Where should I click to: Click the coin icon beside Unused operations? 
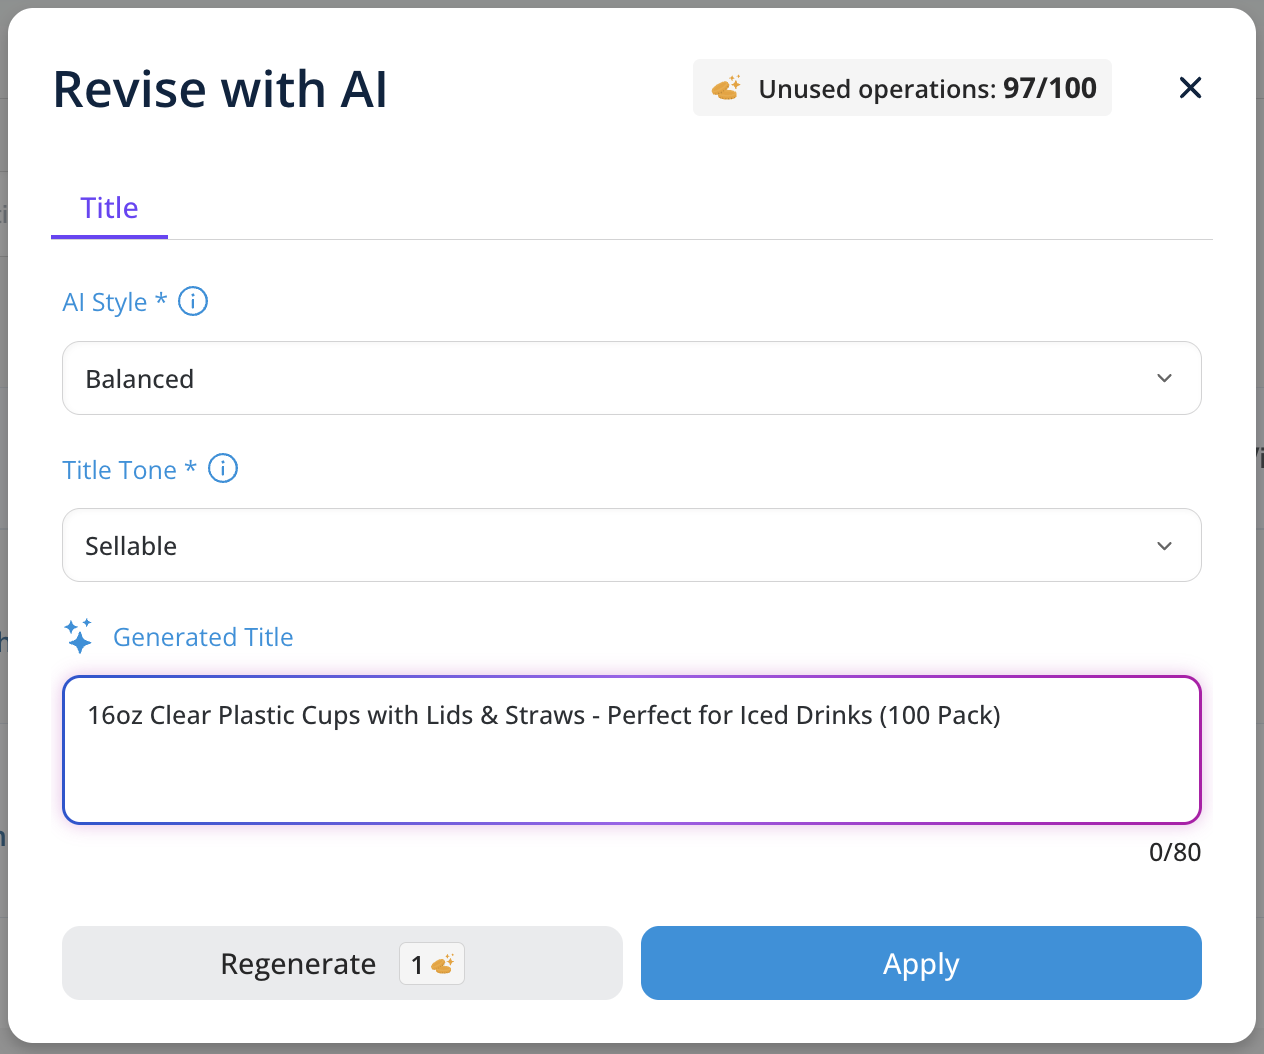(x=726, y=88)
